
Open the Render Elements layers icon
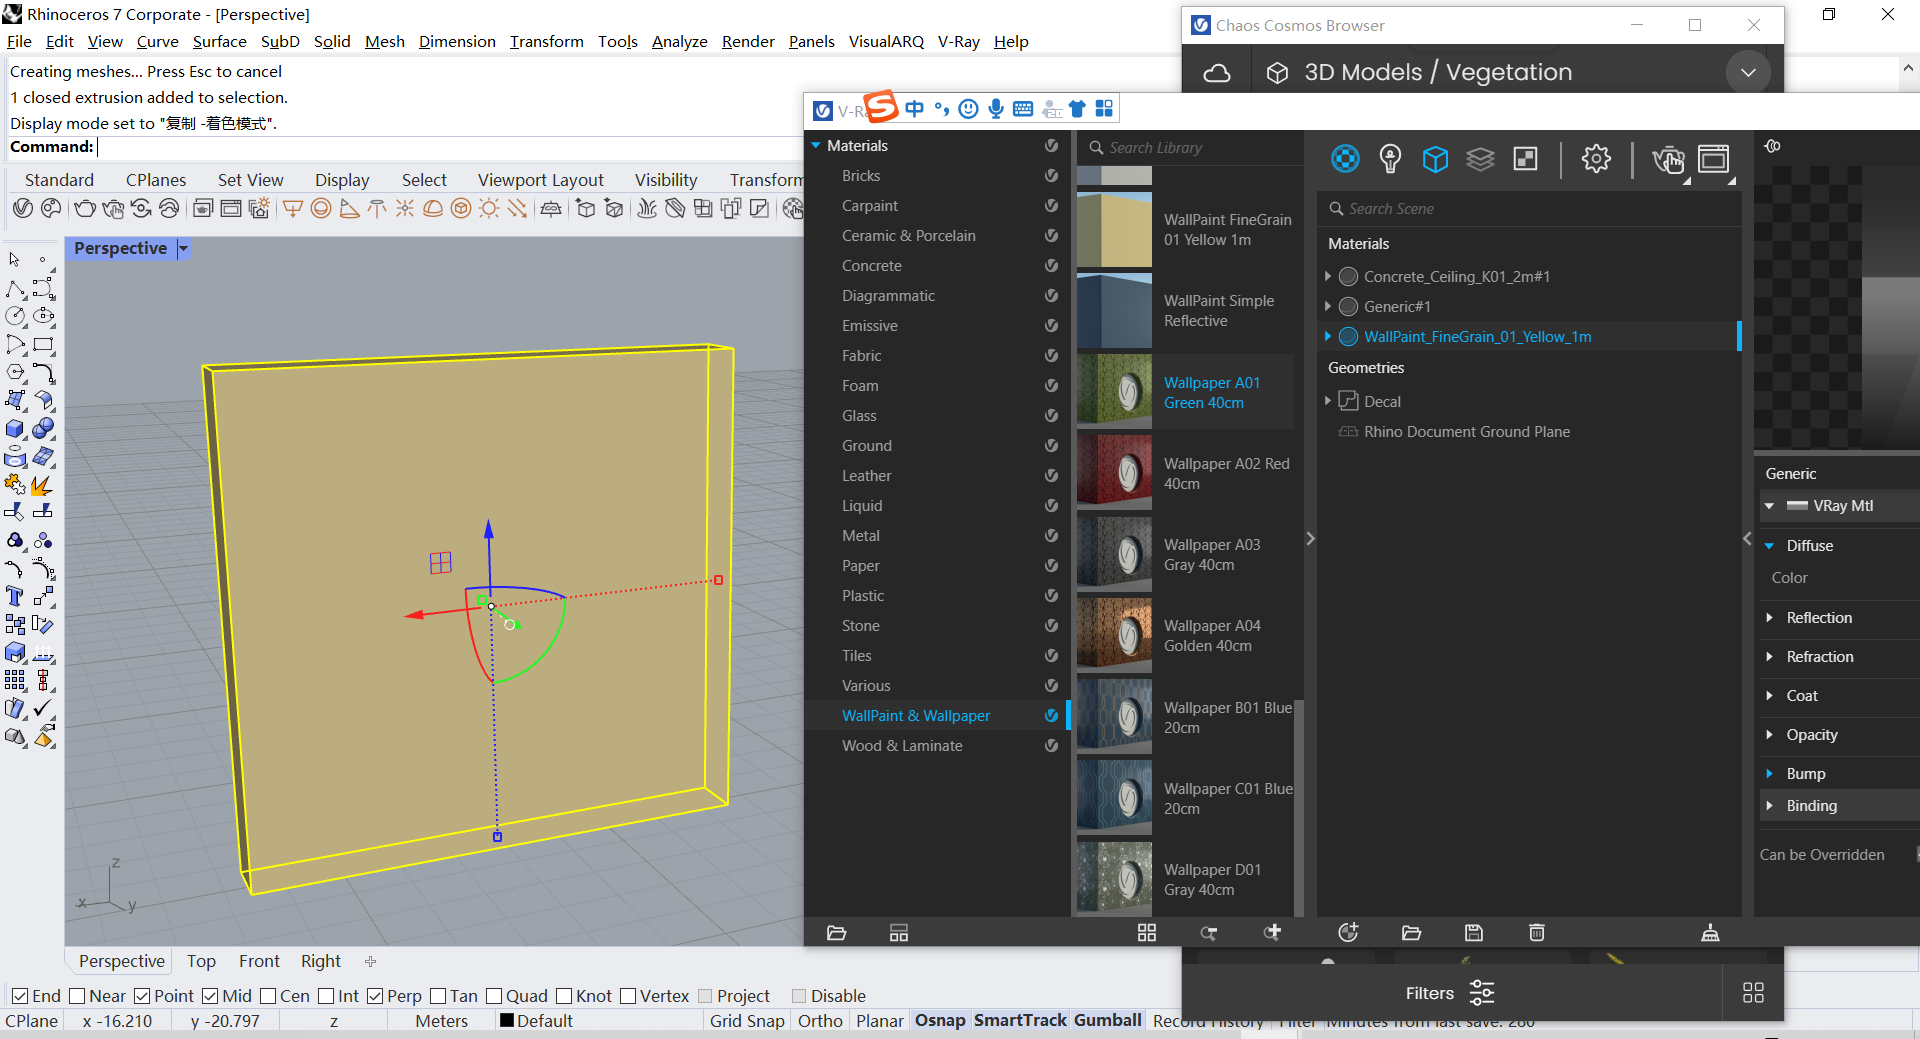(x=1480, y=158)
